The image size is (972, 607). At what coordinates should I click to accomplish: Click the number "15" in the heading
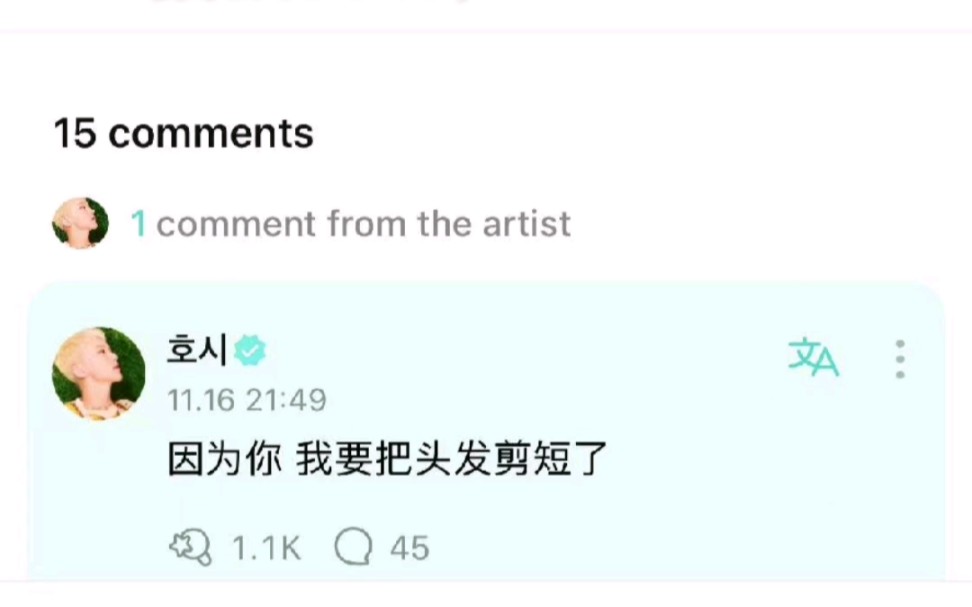75,133
